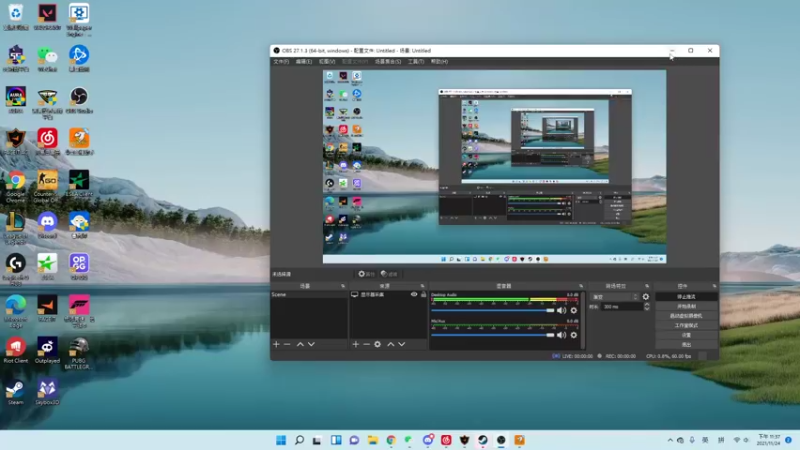Mute the Mic/Aux speaker icon
Screen dimensions: 800x450
click(x=561, y=336)
